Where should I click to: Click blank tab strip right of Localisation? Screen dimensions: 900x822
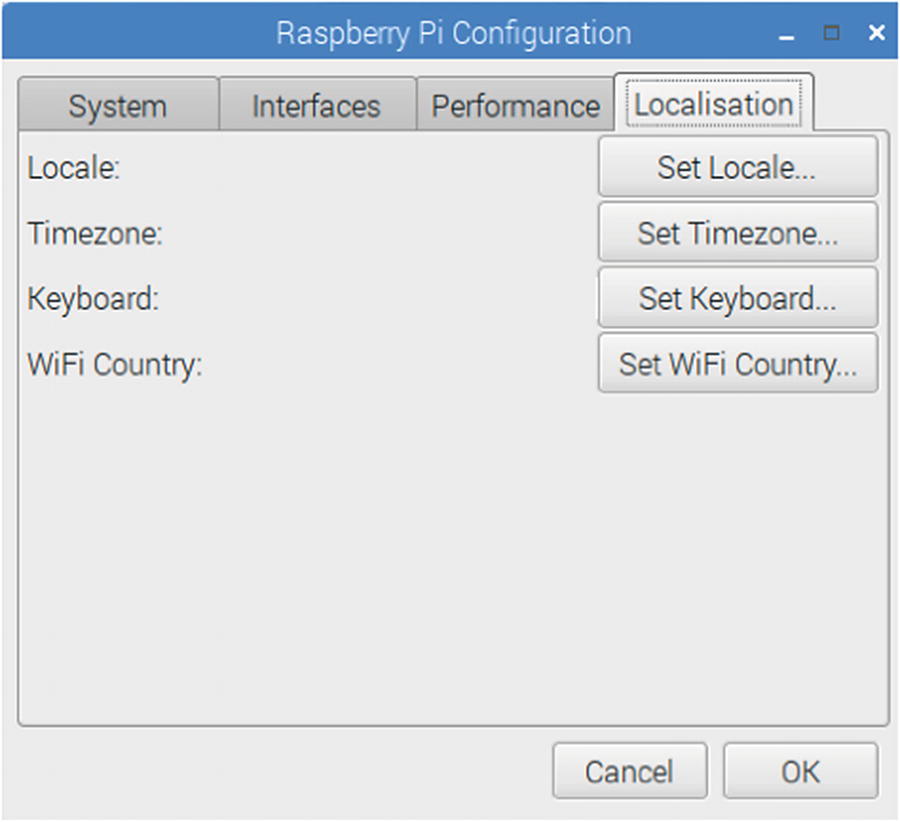(x=850, y=104)
